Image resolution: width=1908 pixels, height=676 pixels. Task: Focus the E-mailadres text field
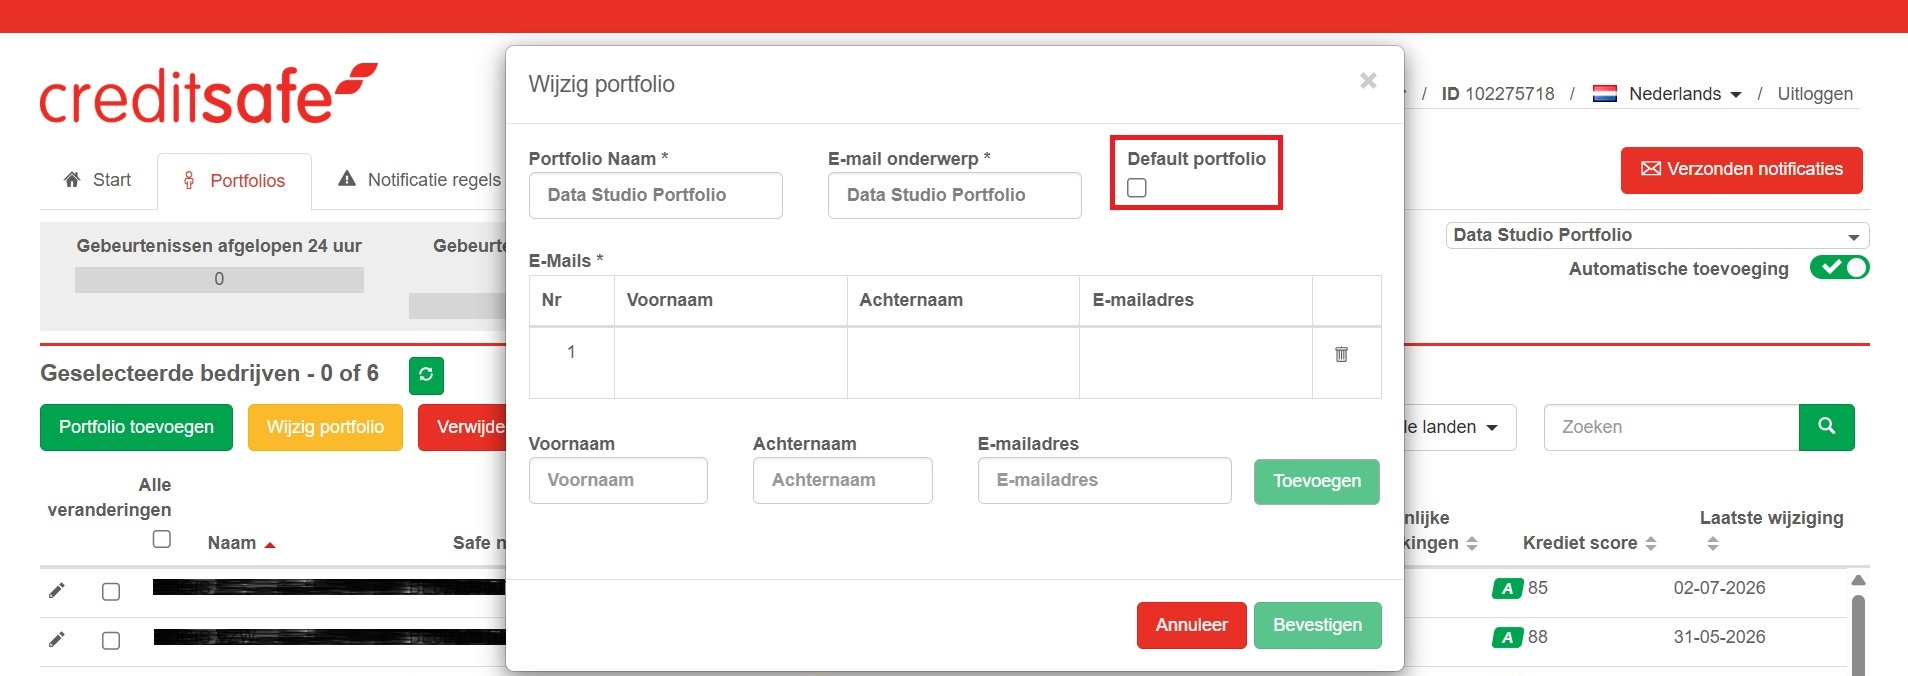pyautogui.click(x=1104, y=480)
